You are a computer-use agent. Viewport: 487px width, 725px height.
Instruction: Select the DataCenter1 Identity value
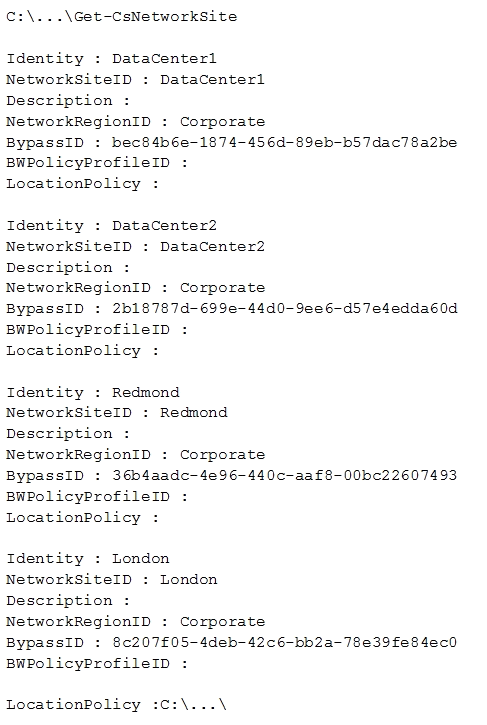click(x=164, y=59)
